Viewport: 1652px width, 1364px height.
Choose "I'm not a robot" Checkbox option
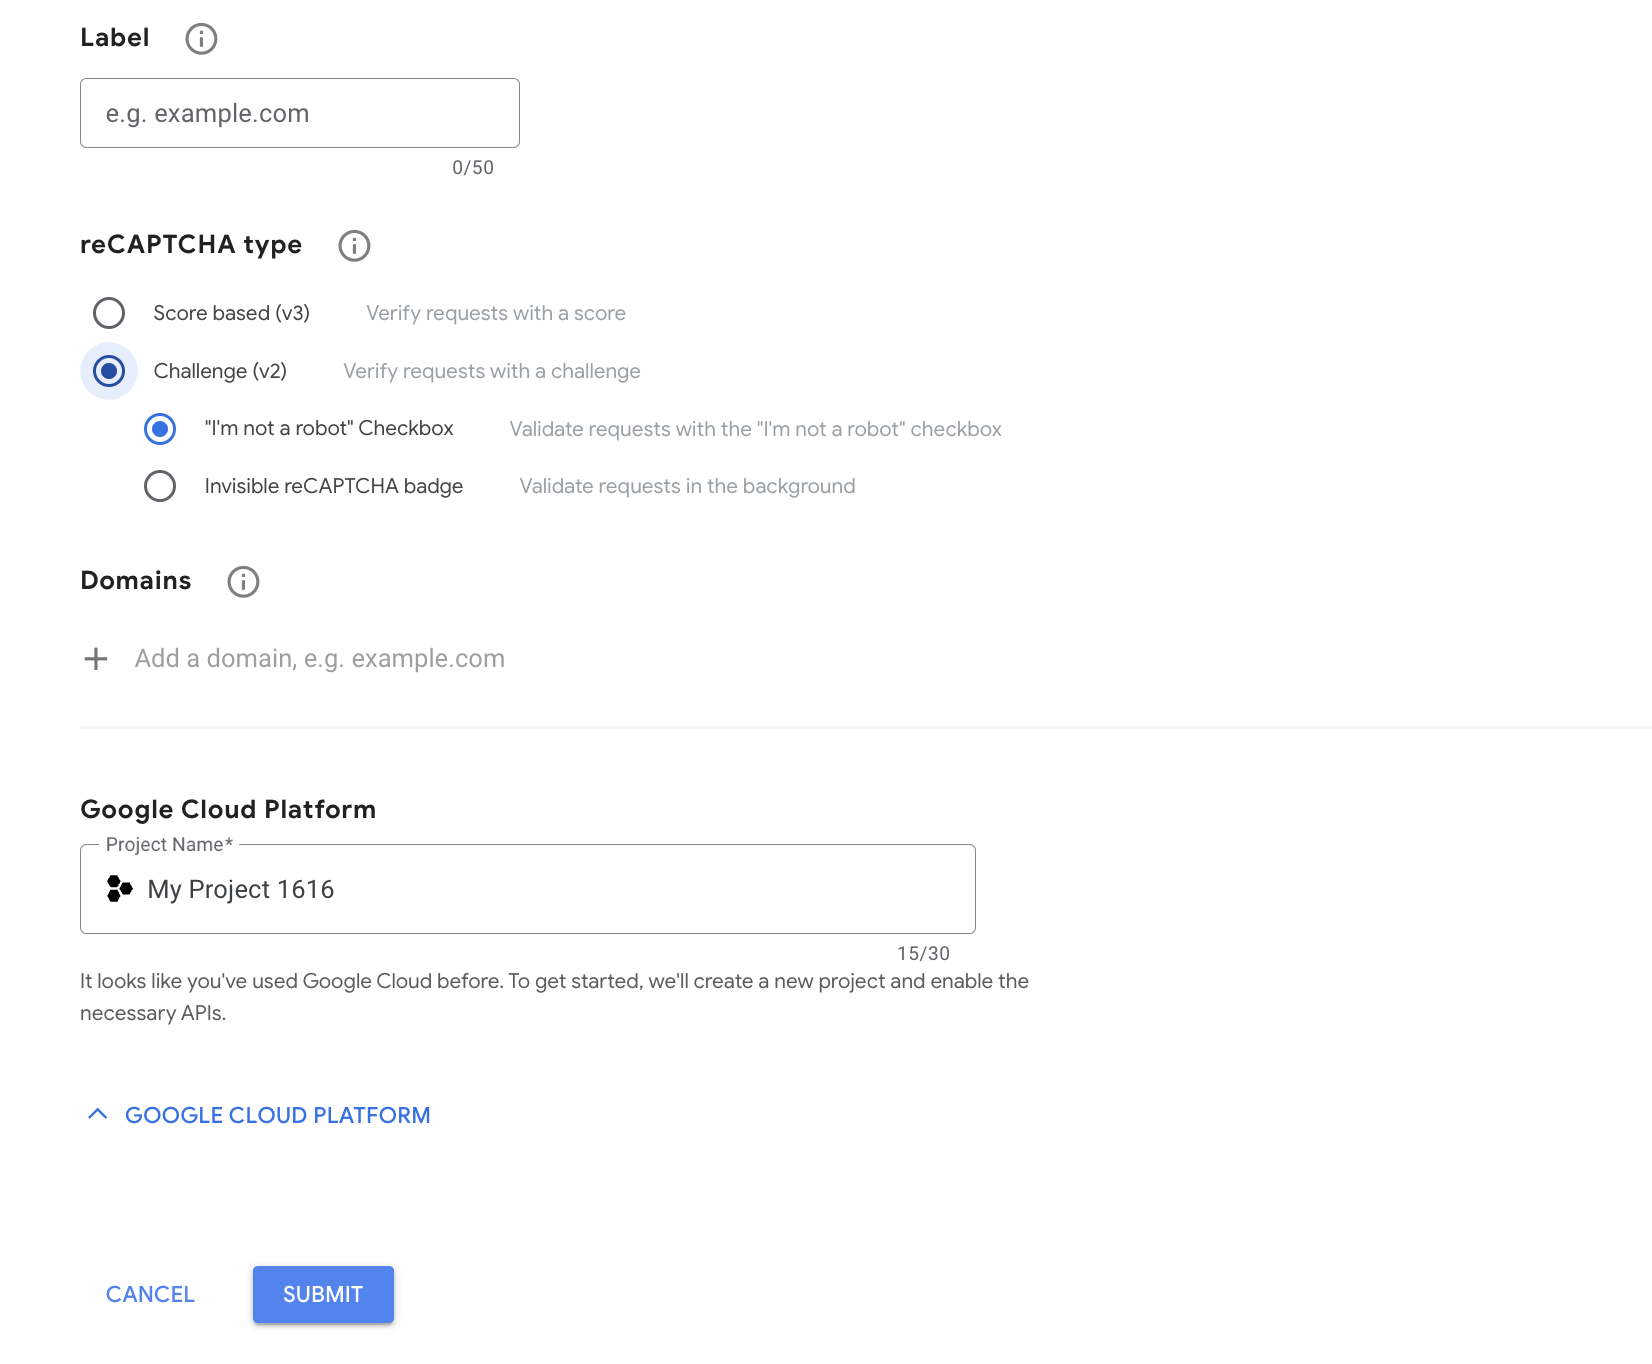160,429
